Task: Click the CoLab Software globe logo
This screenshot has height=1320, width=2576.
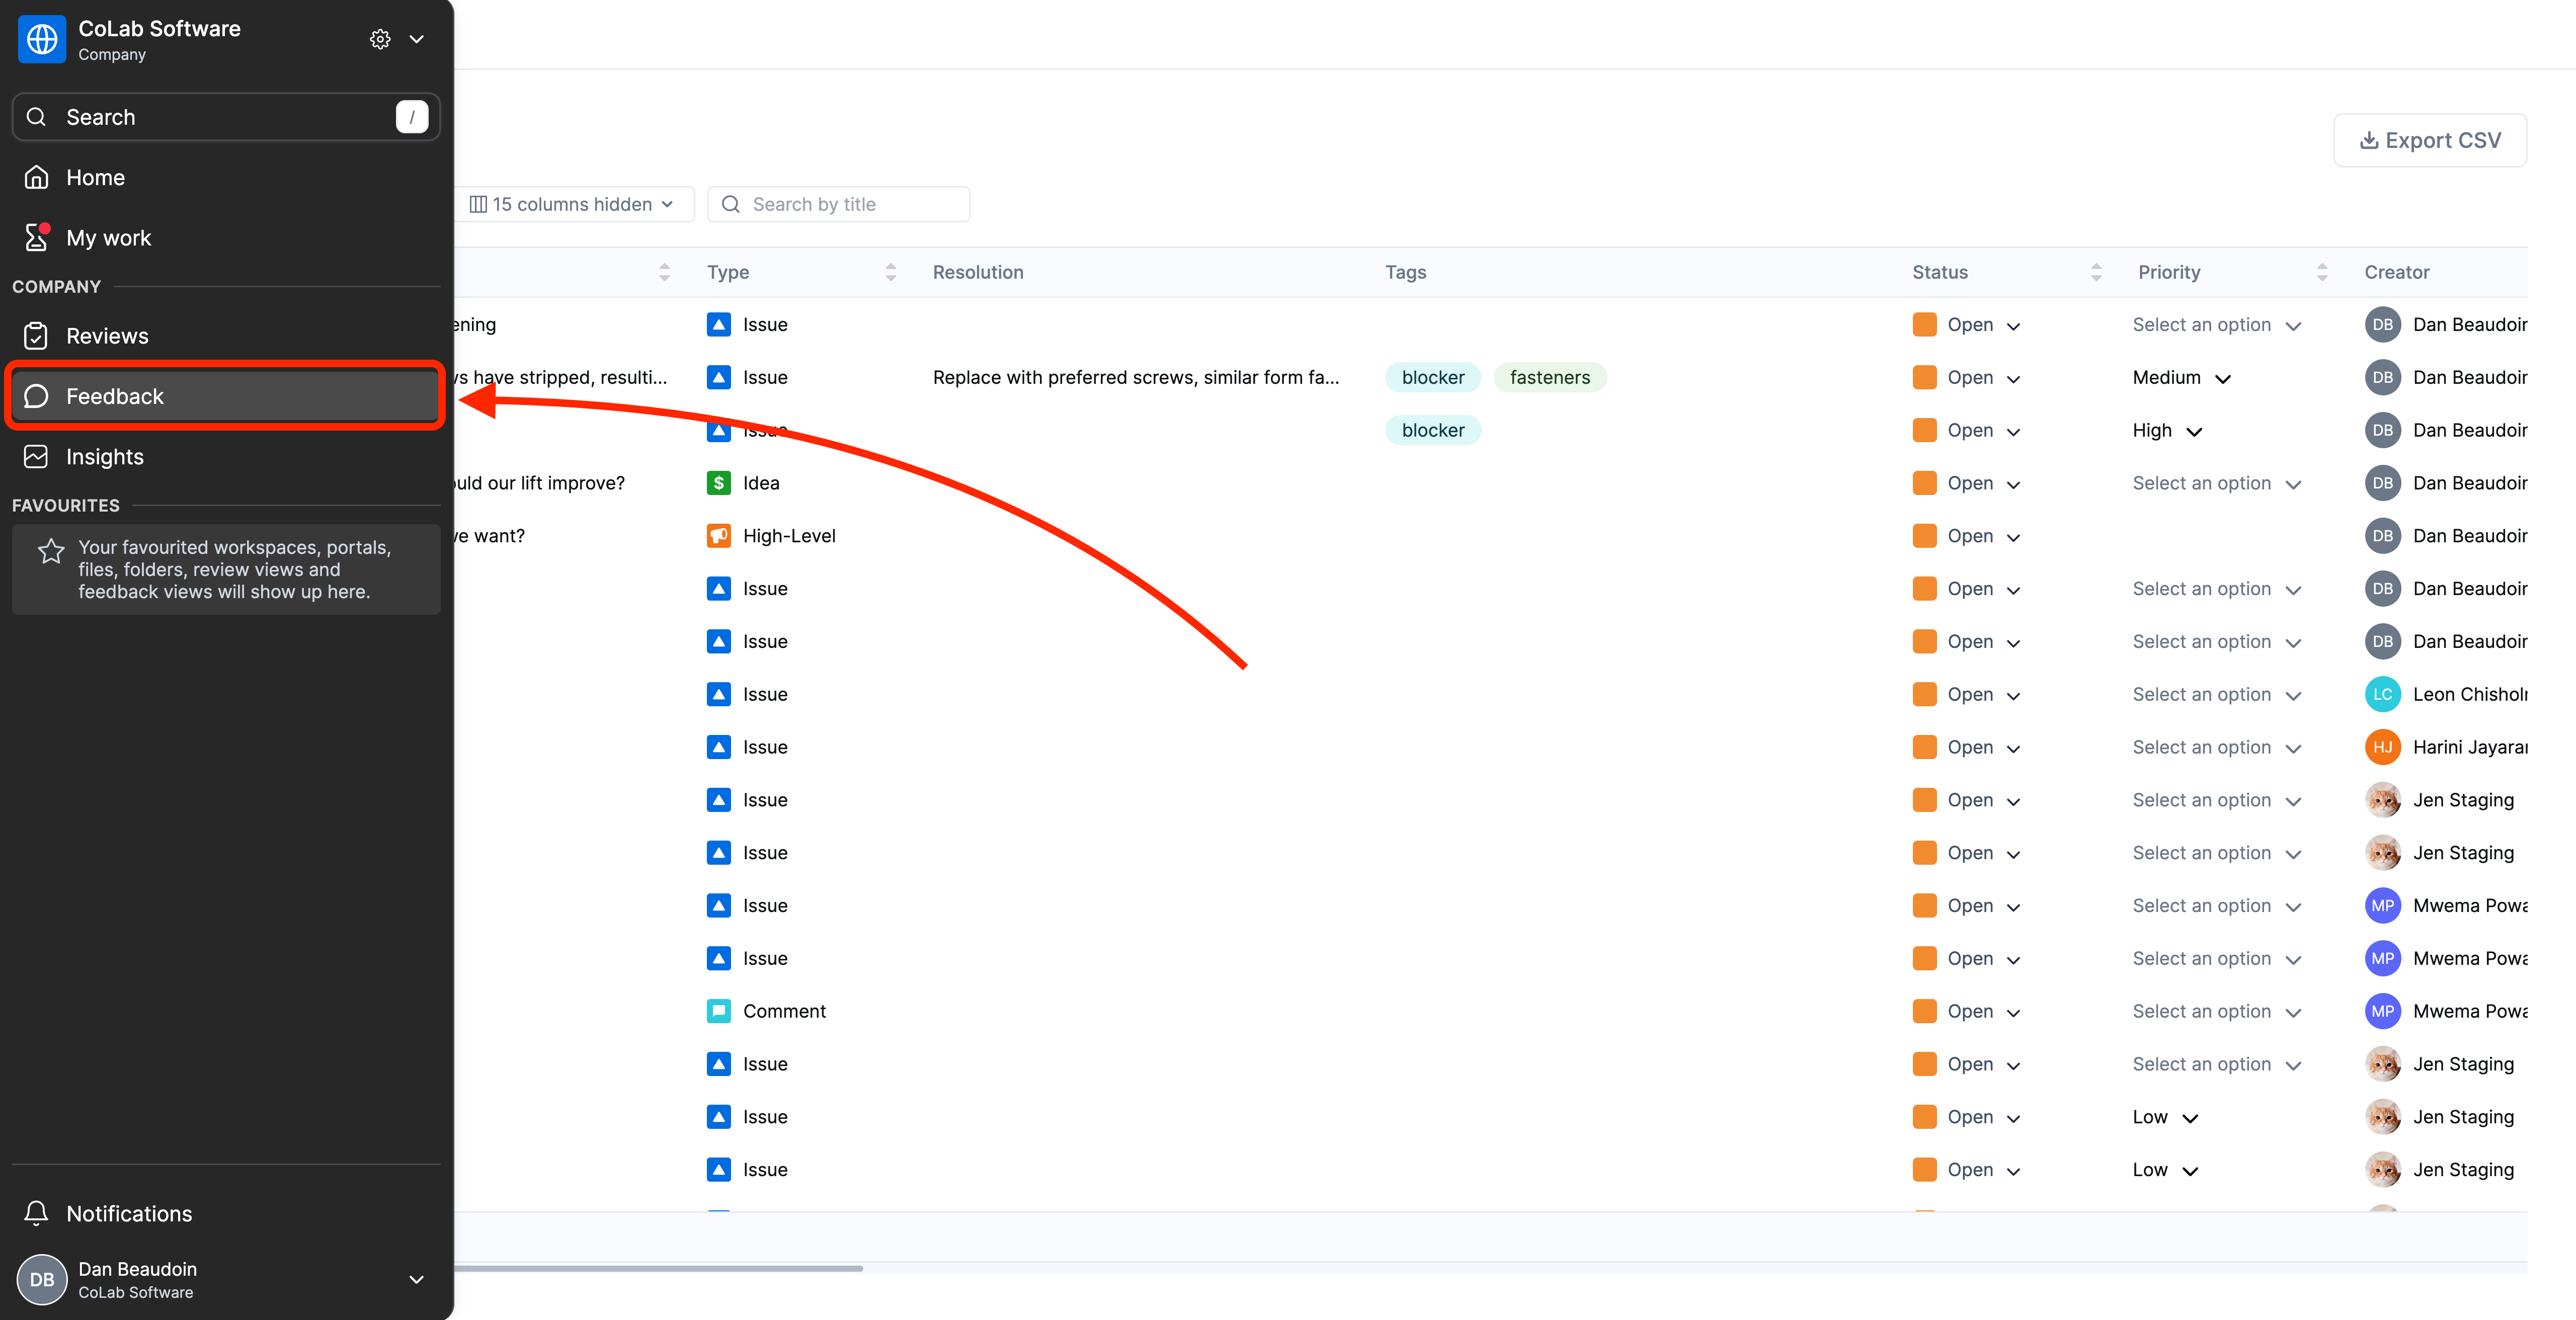Action: coord(42,39)
